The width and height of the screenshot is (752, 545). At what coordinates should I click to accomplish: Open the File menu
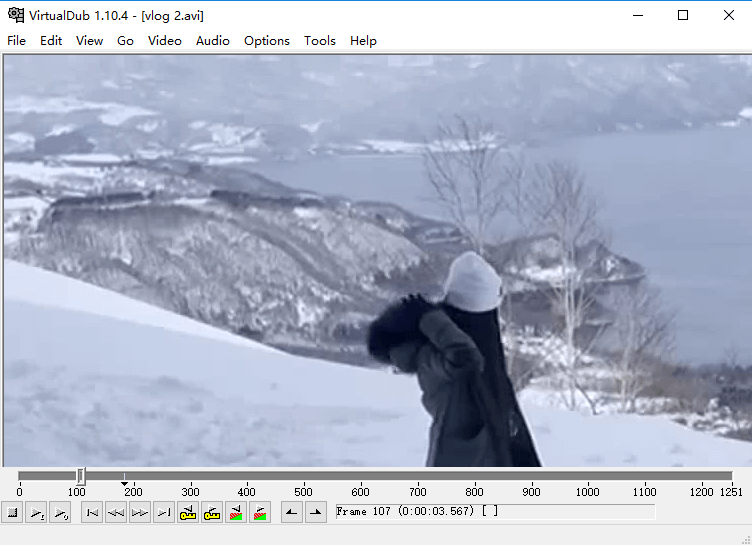click(16, 41)
